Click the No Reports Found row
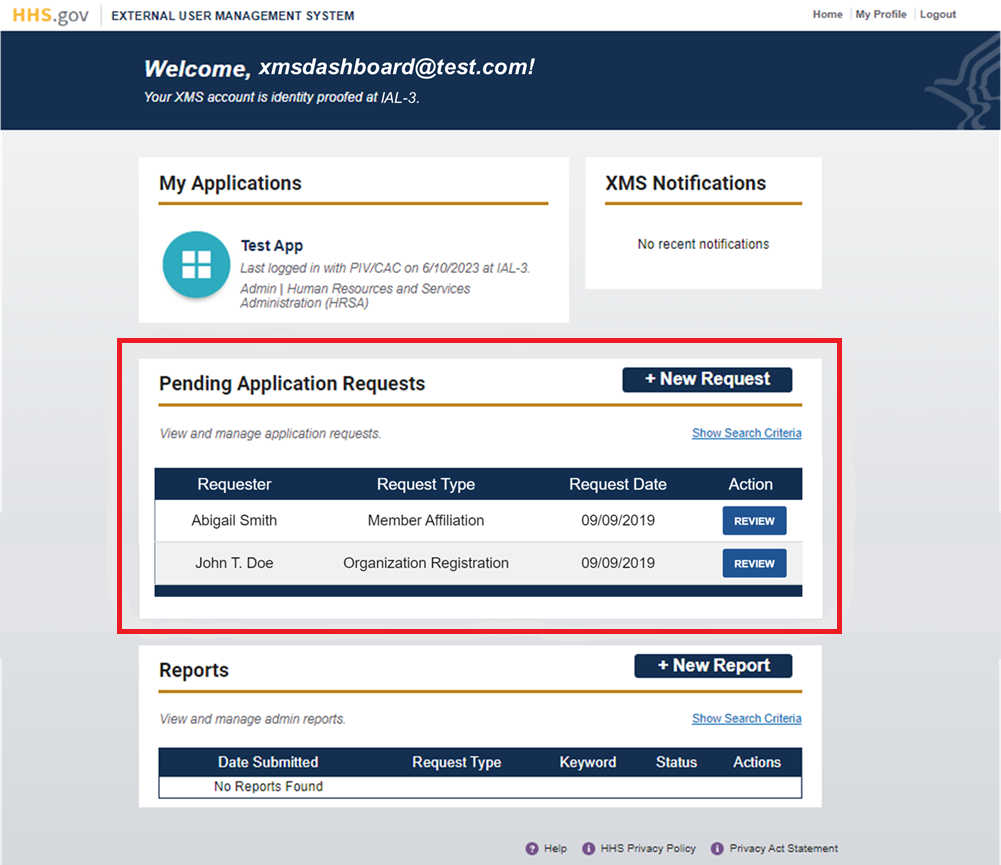This screenshot has width=1001, height=865. (x=480, y=787)
